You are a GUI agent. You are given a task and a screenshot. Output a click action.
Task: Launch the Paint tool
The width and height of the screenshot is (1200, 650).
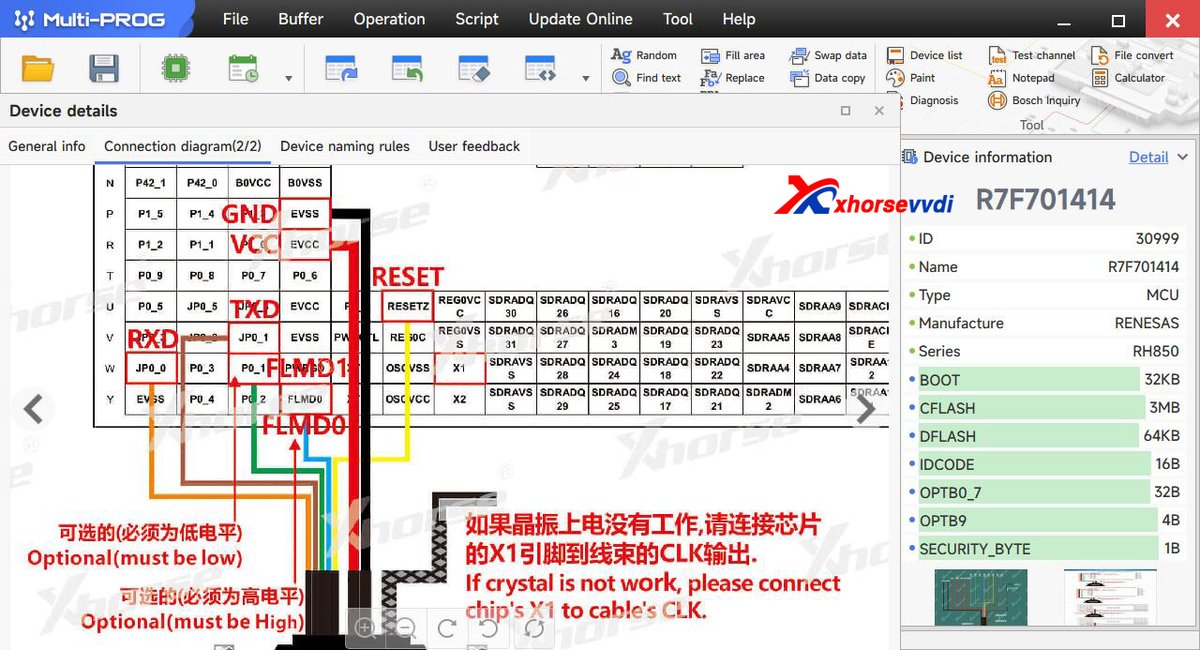[911, 78]
